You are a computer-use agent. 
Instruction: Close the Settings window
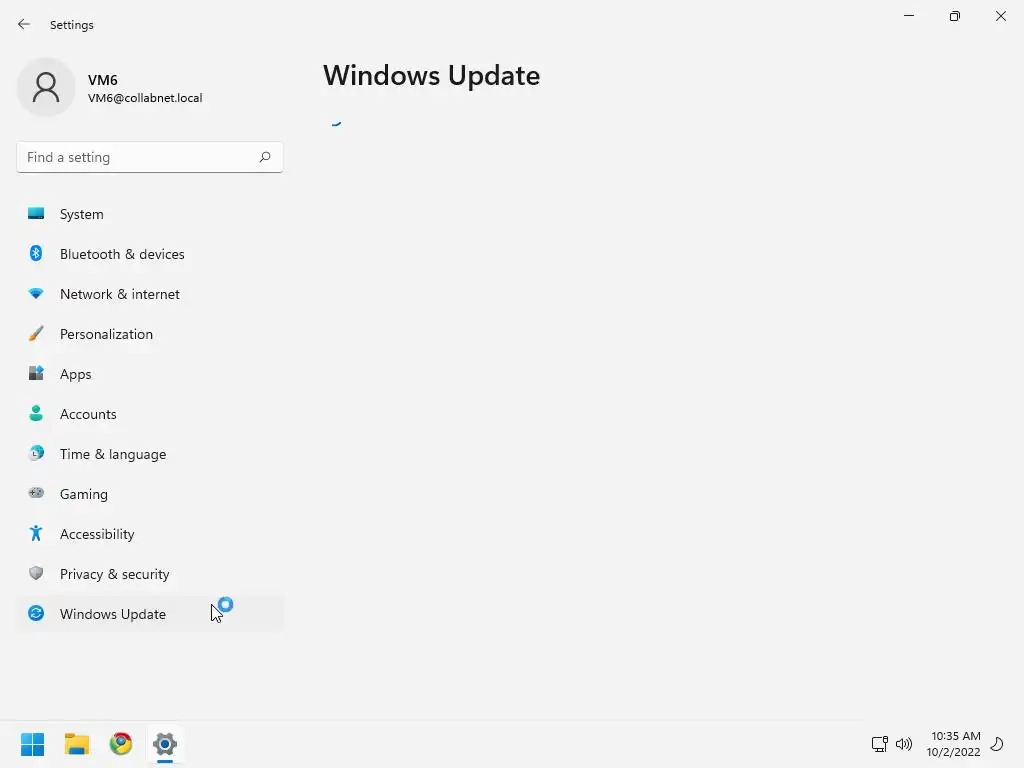(1000, 16)
